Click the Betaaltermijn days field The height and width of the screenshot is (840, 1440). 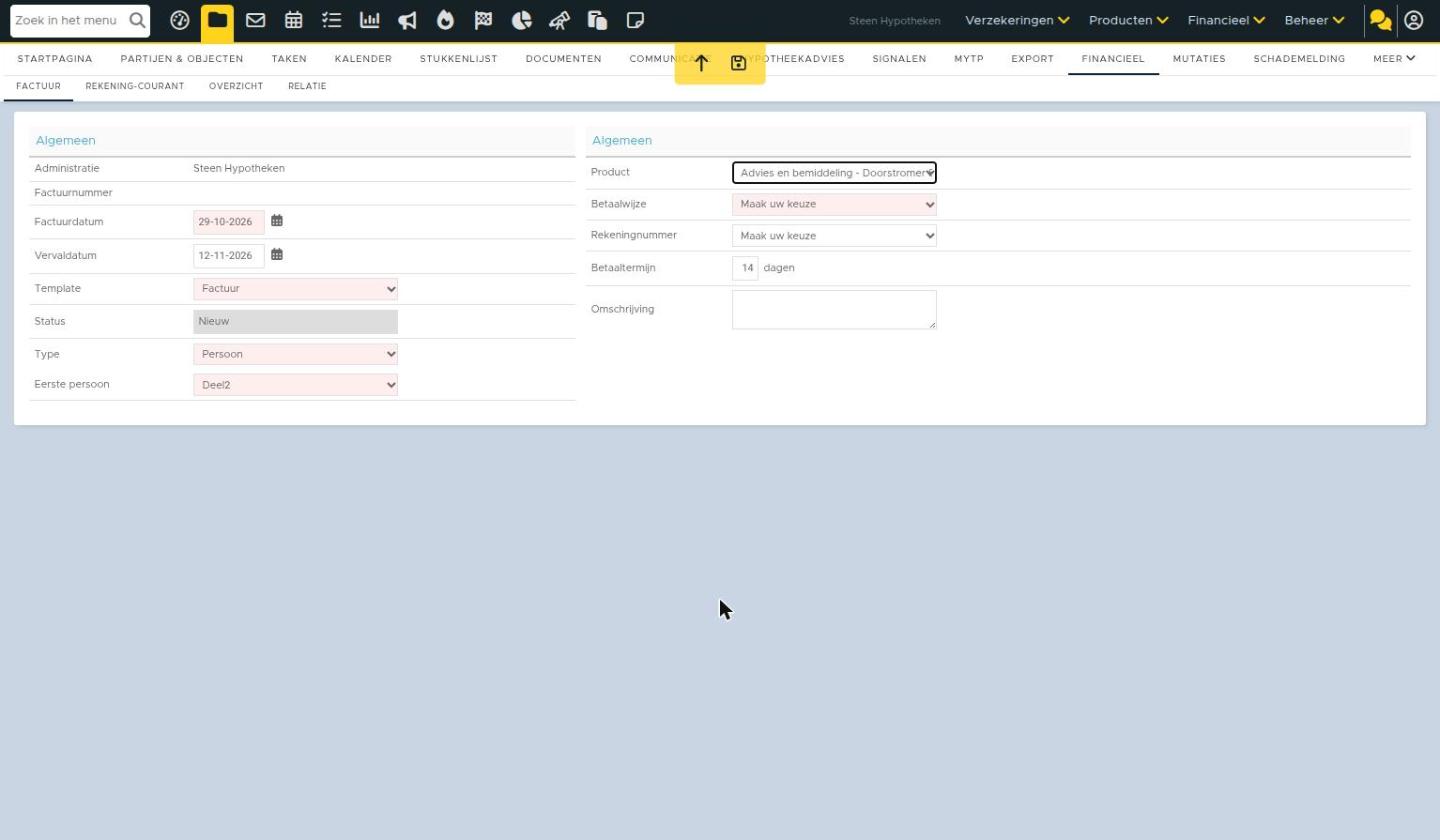745,268
